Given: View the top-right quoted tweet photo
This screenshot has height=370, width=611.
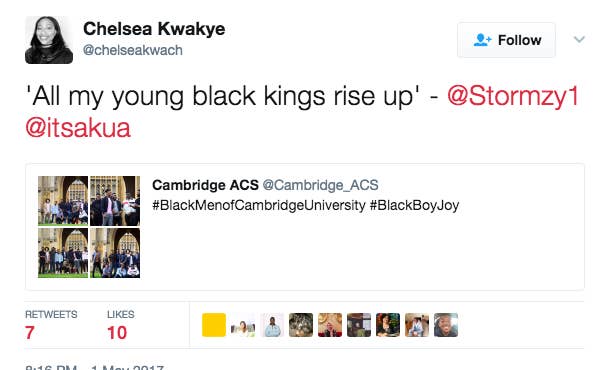Looking at the screenshot, I should click(x=115, y=201).
